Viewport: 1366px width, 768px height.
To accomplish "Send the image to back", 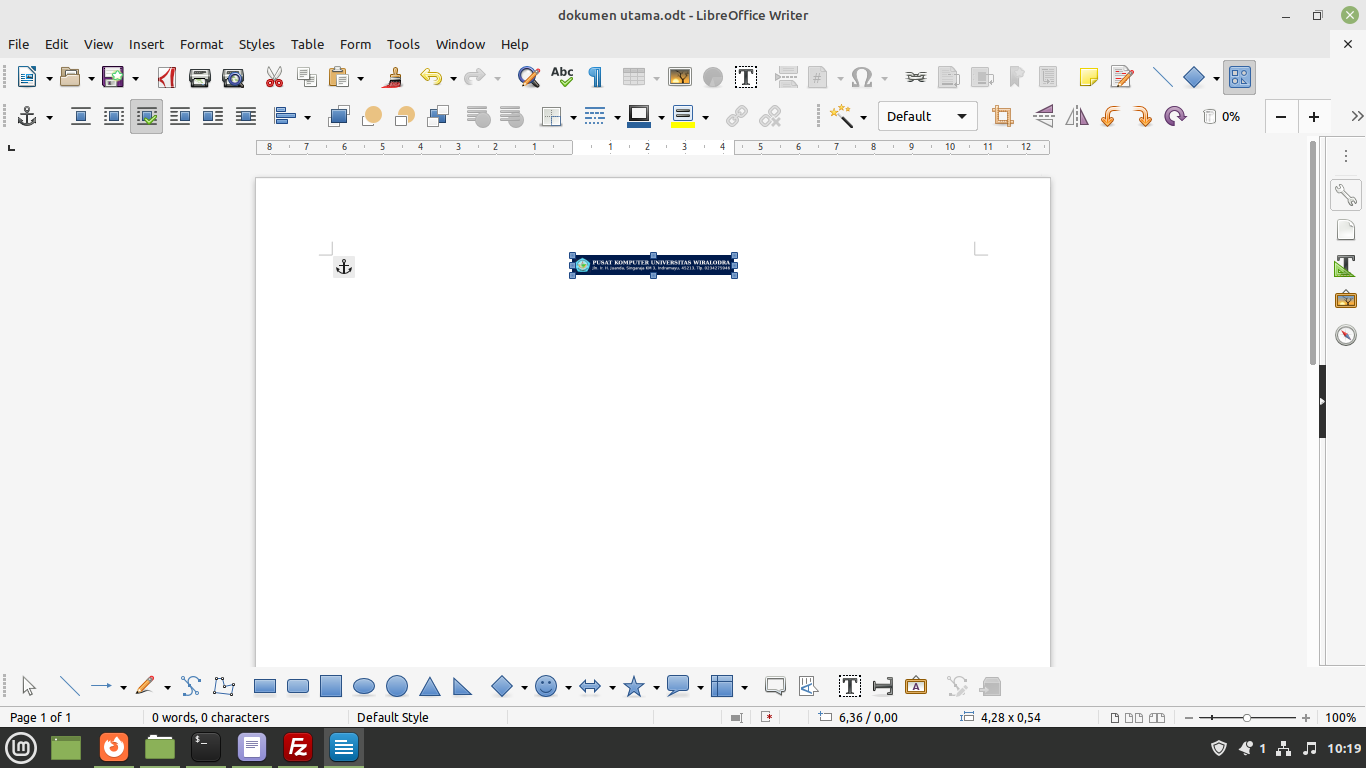I will tap(438, 117).
